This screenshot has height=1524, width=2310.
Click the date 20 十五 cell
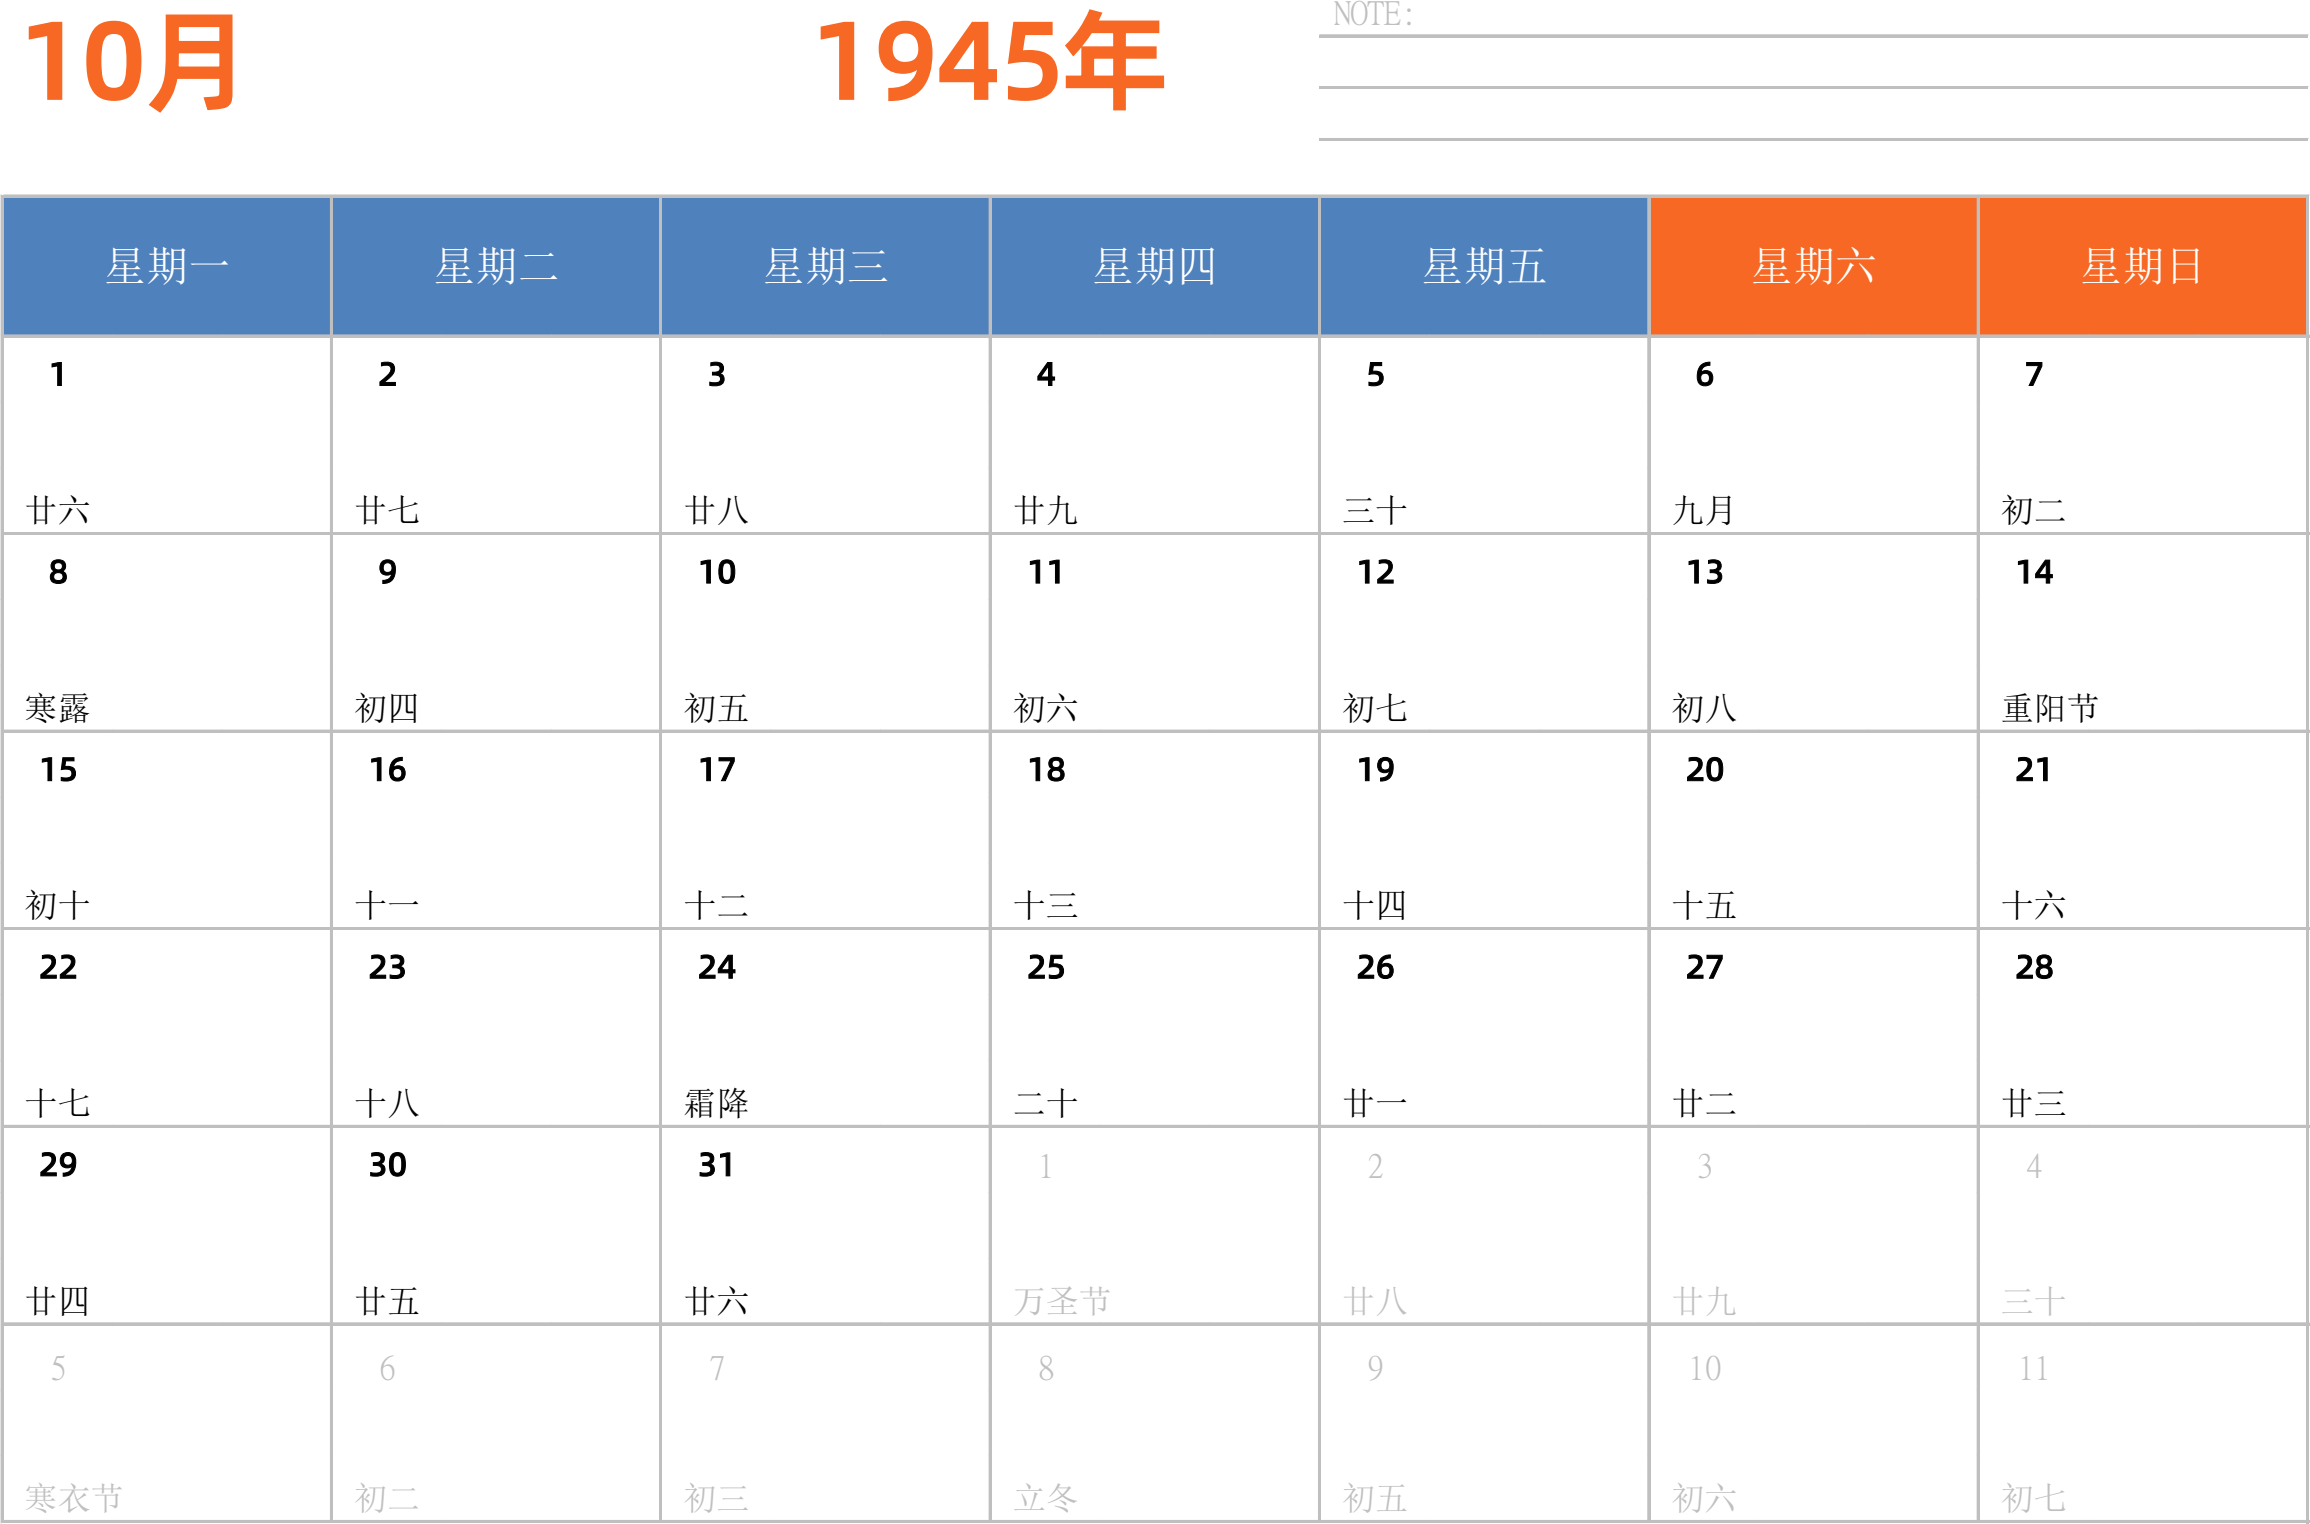(x=1813, y=830)
